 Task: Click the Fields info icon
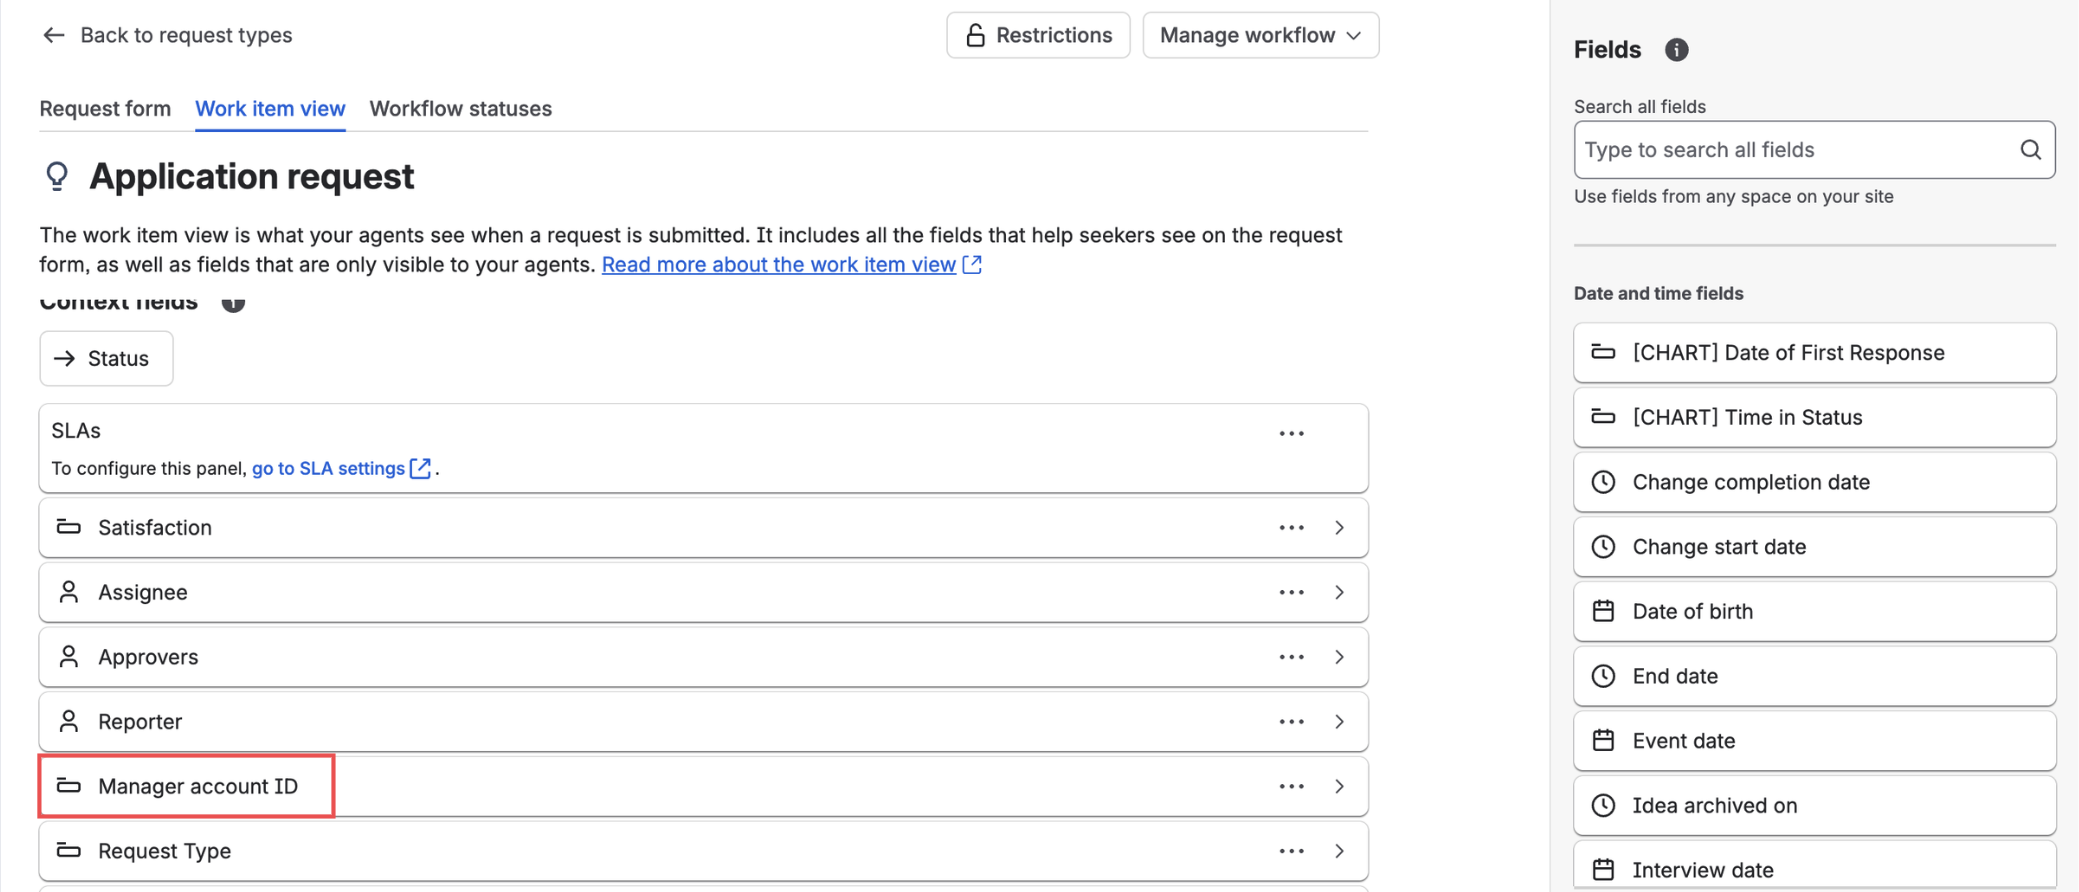(x=1677, y=50)
